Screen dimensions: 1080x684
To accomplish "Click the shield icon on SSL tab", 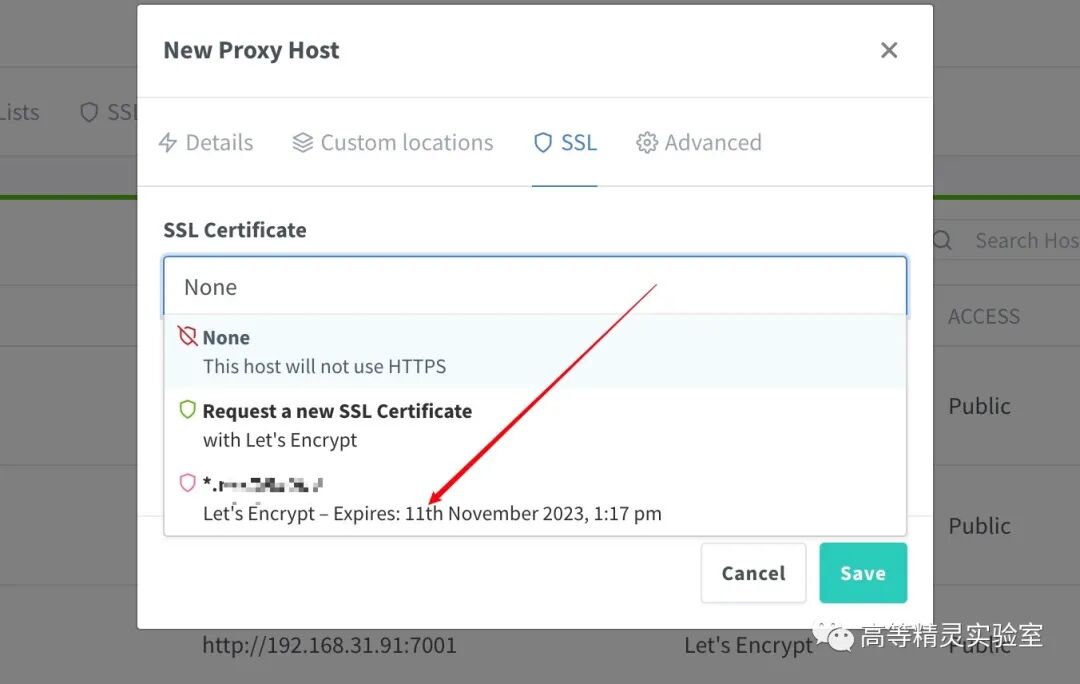I will (x=543, y=143).
